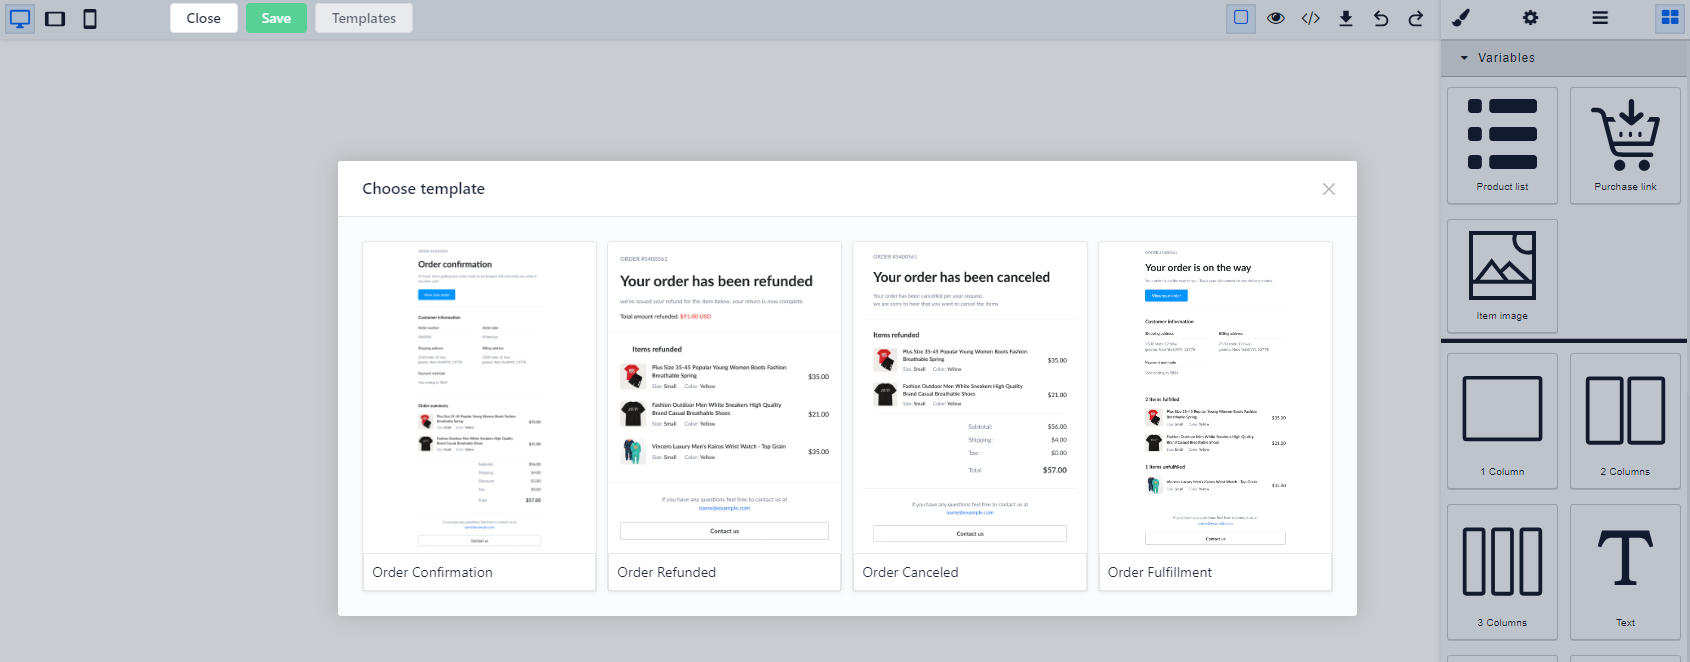1690x662 pixels.
Task: Click the Order Canceled label
Action: click(x=910, y=572)
